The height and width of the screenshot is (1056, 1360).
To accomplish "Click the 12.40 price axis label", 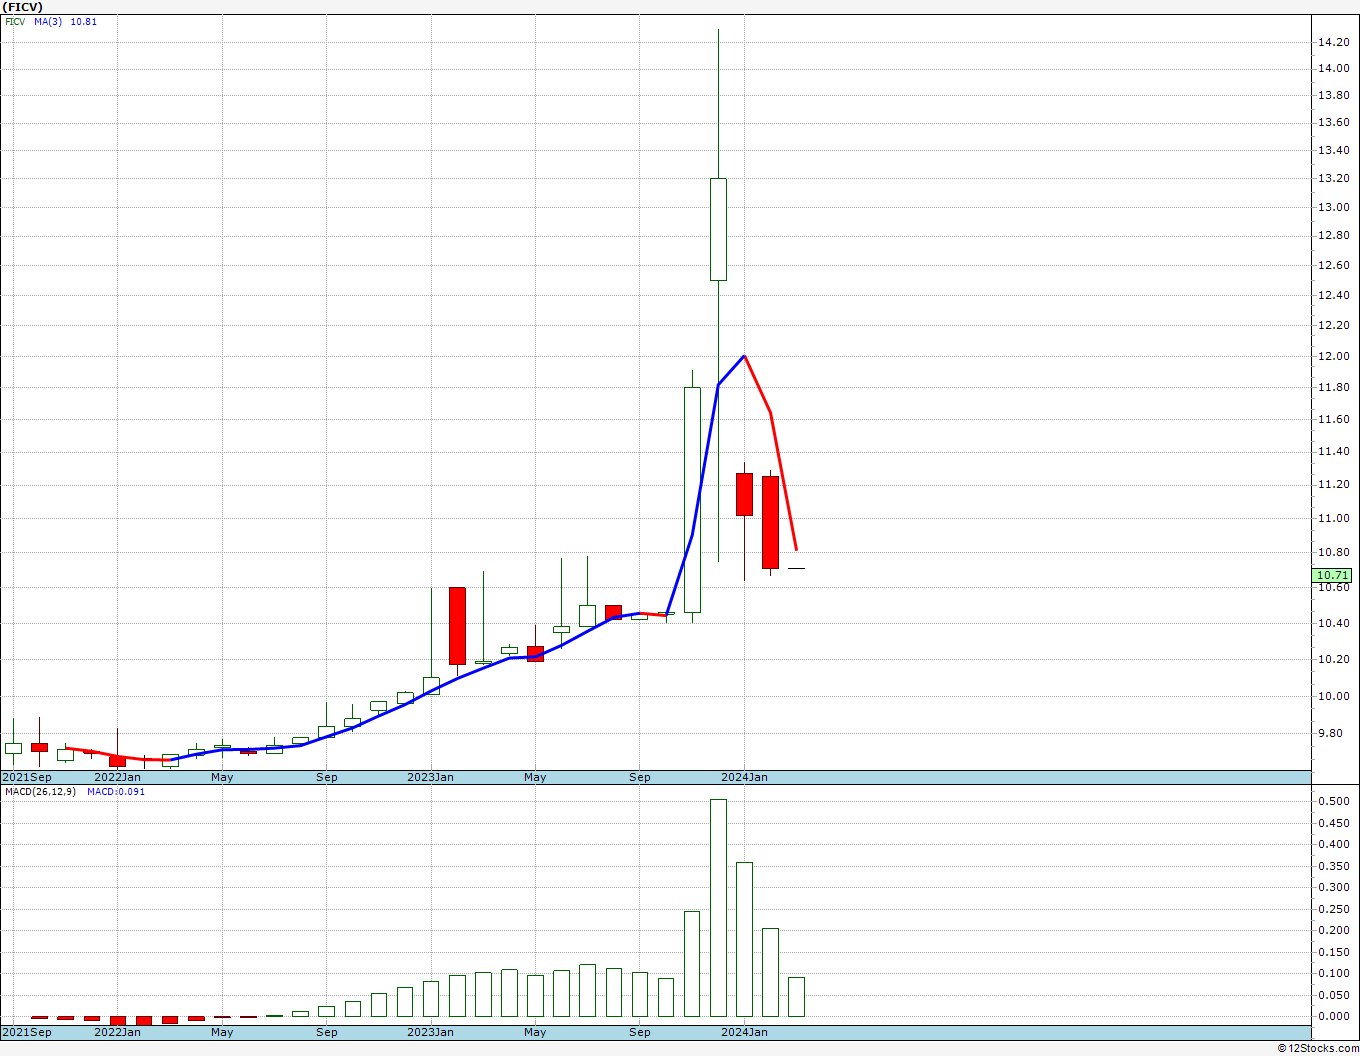I will click(1333, 295).
